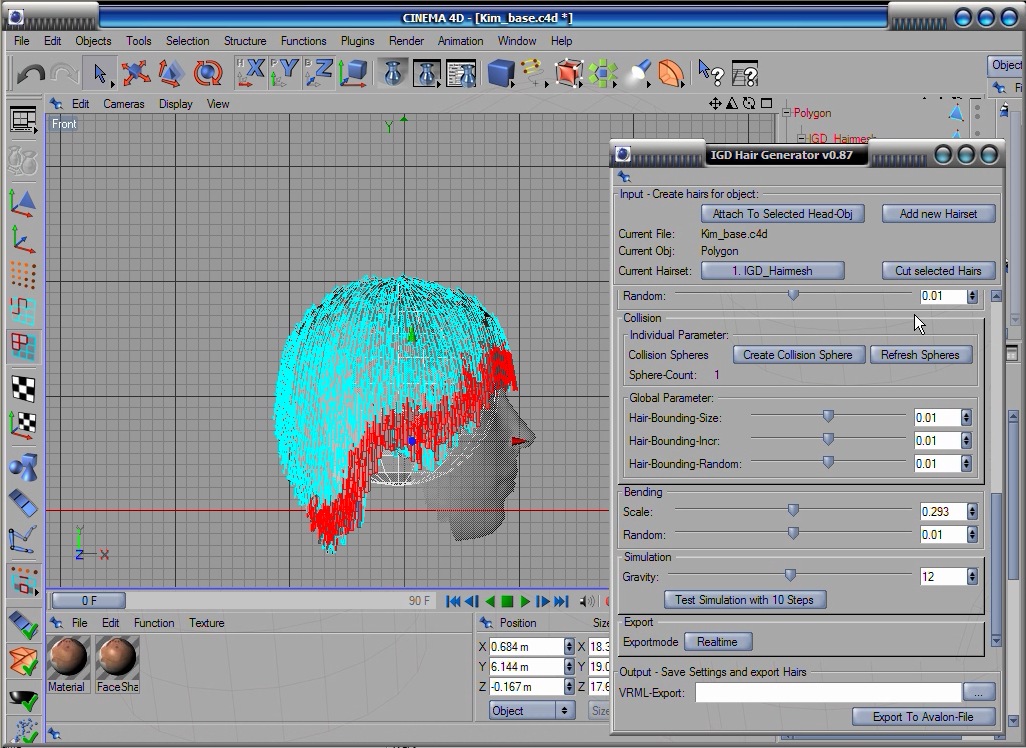Render to Picture Viewer

pyautogui.click(x=426, y=73)
